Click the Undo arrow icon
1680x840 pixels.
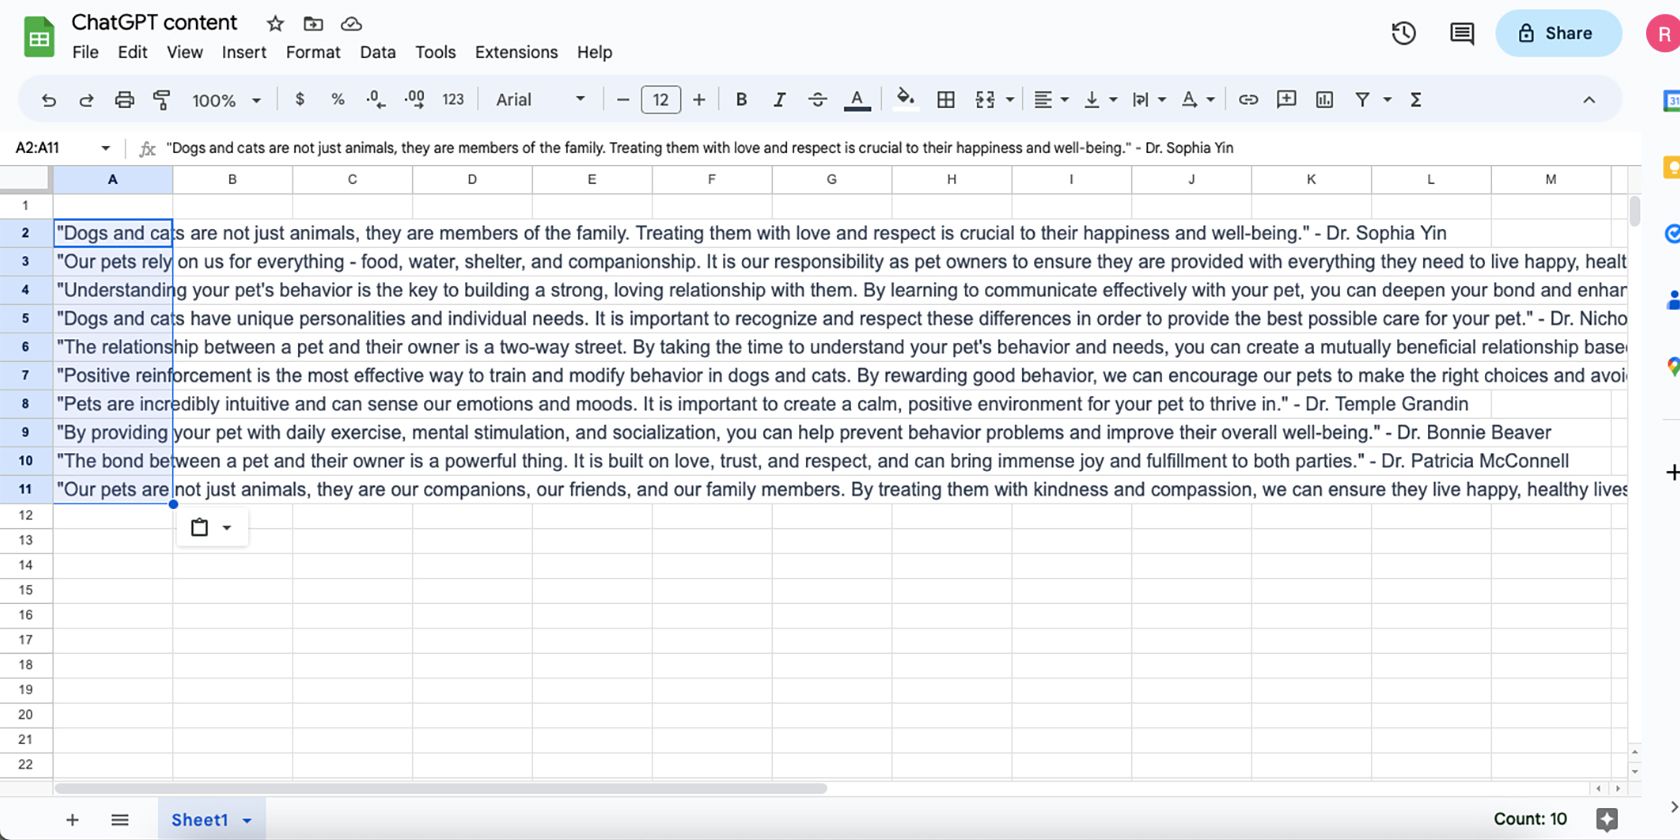pos(48,100)
